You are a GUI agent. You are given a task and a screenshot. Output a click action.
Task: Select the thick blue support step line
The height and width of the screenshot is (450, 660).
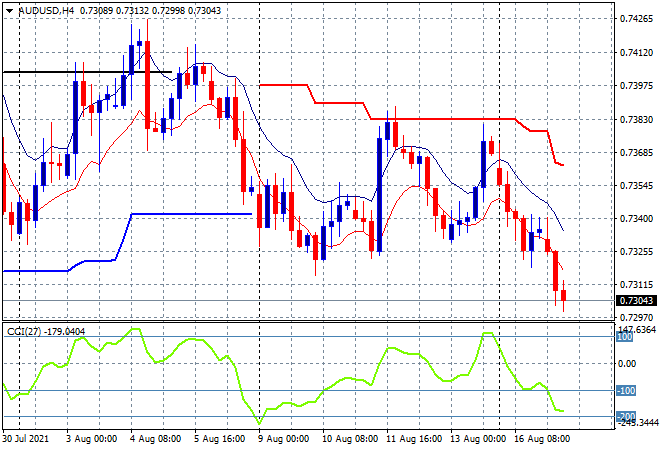coord(192,214)
